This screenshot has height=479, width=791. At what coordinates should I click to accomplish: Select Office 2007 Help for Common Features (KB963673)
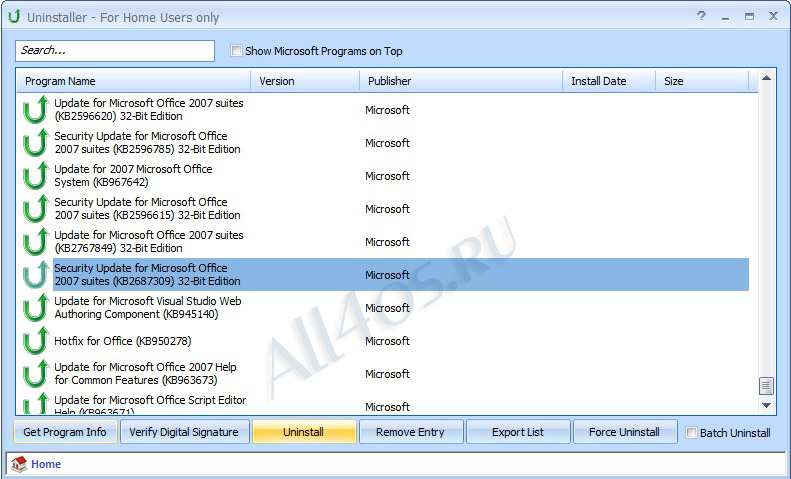(x=145, y=374)
